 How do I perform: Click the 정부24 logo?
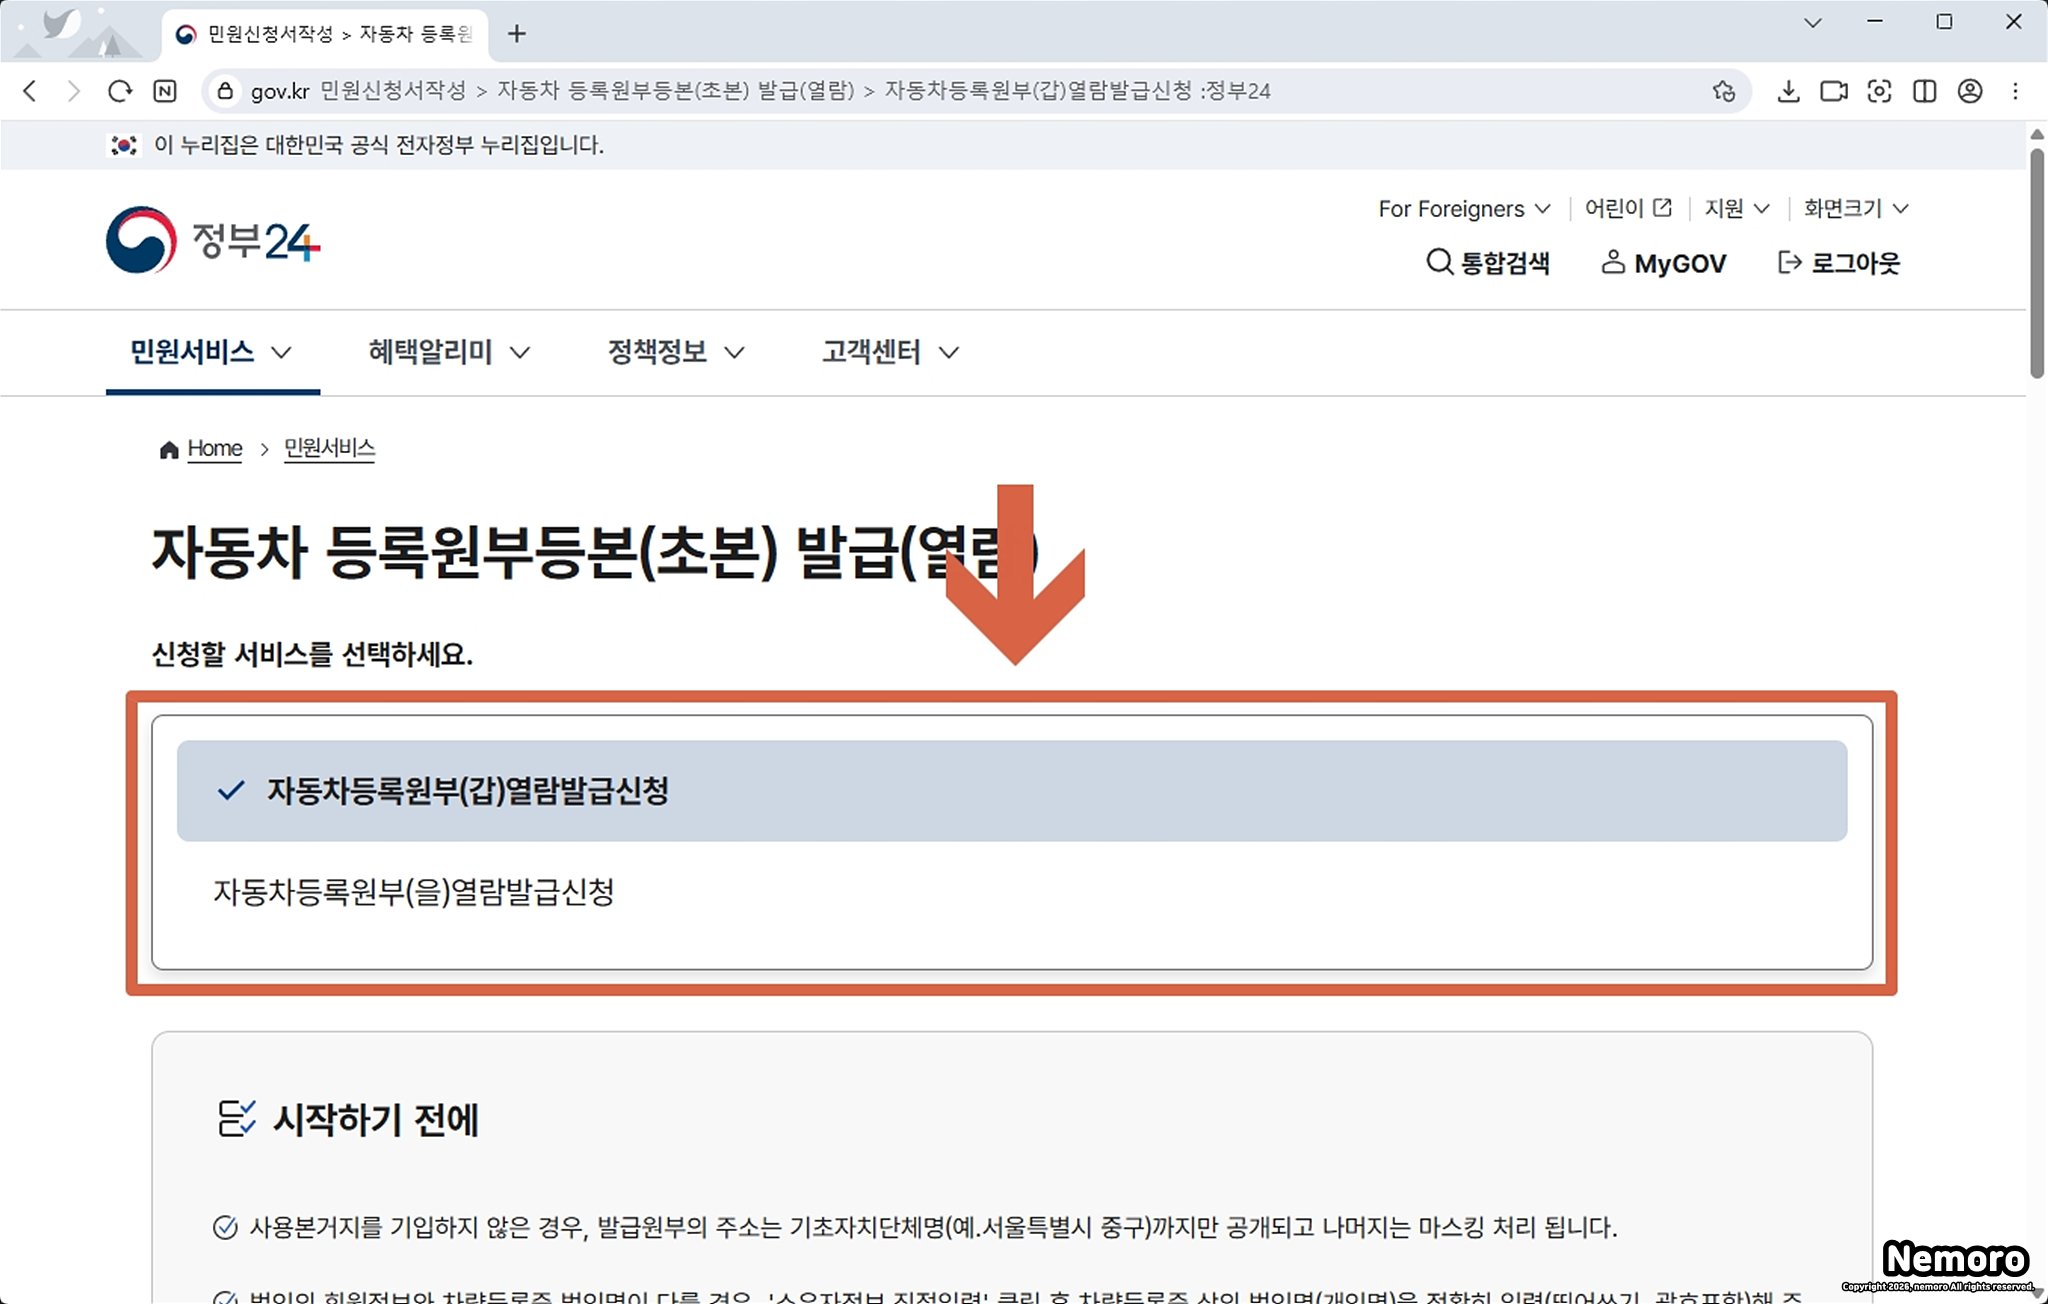[x=213, y=240]
